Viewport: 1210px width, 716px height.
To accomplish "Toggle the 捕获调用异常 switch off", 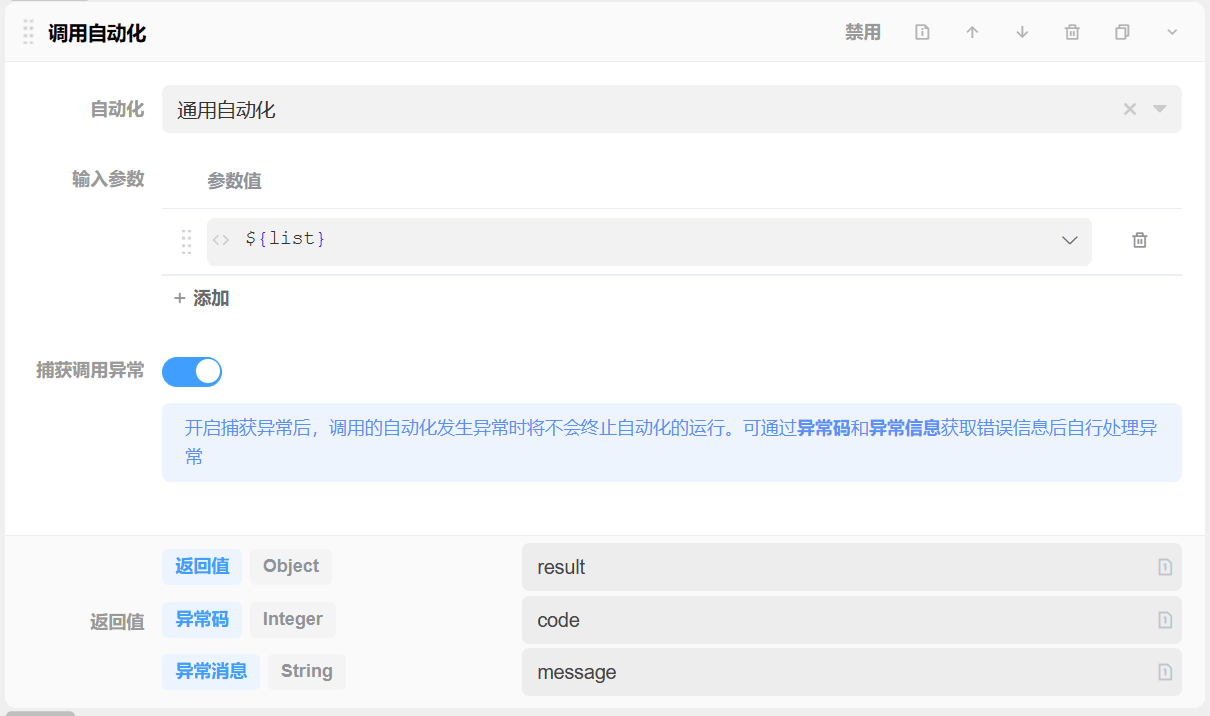I will coord(192,372).
